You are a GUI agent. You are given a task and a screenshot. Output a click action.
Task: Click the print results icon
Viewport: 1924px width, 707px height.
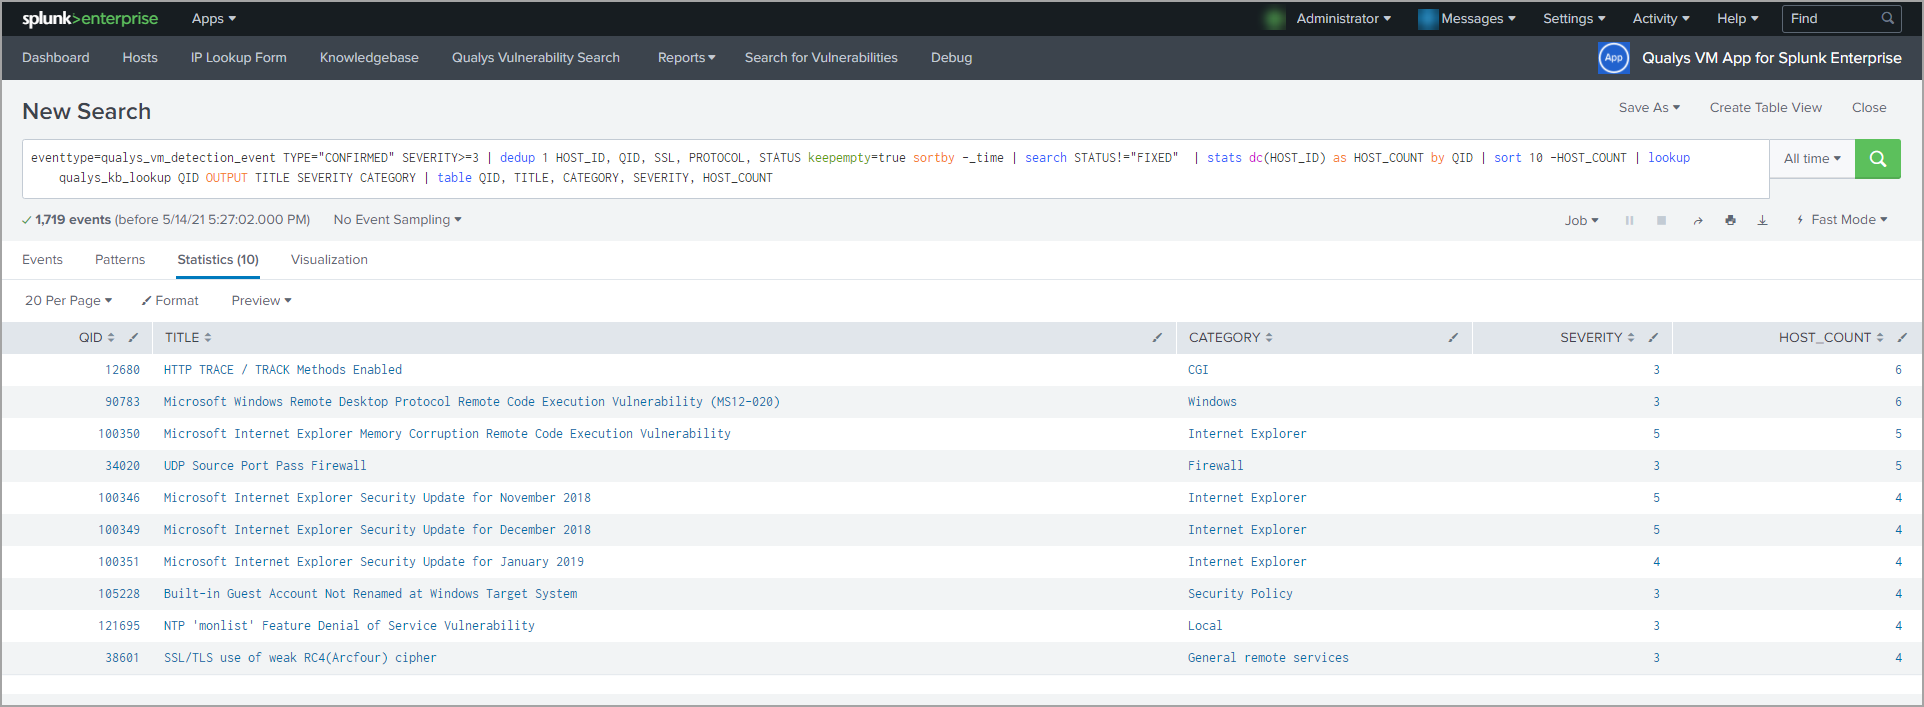pyautogui.click(x=1730, y=221)
